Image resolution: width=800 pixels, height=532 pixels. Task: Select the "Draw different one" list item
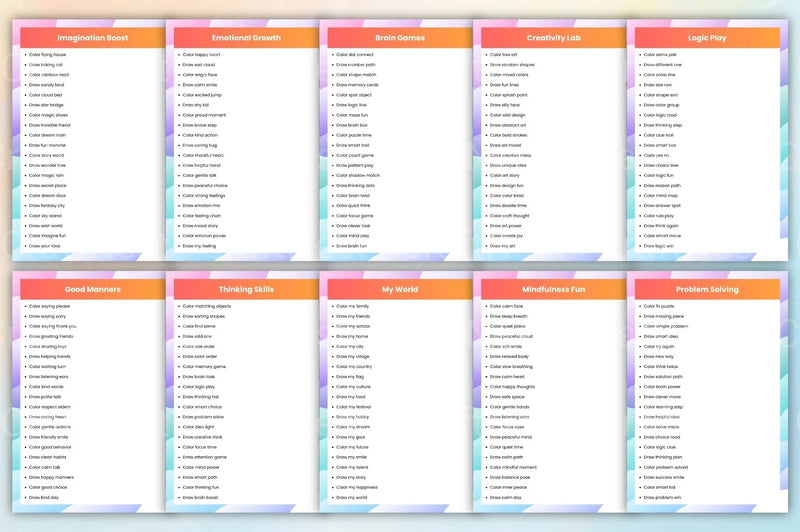coord(663,65)
